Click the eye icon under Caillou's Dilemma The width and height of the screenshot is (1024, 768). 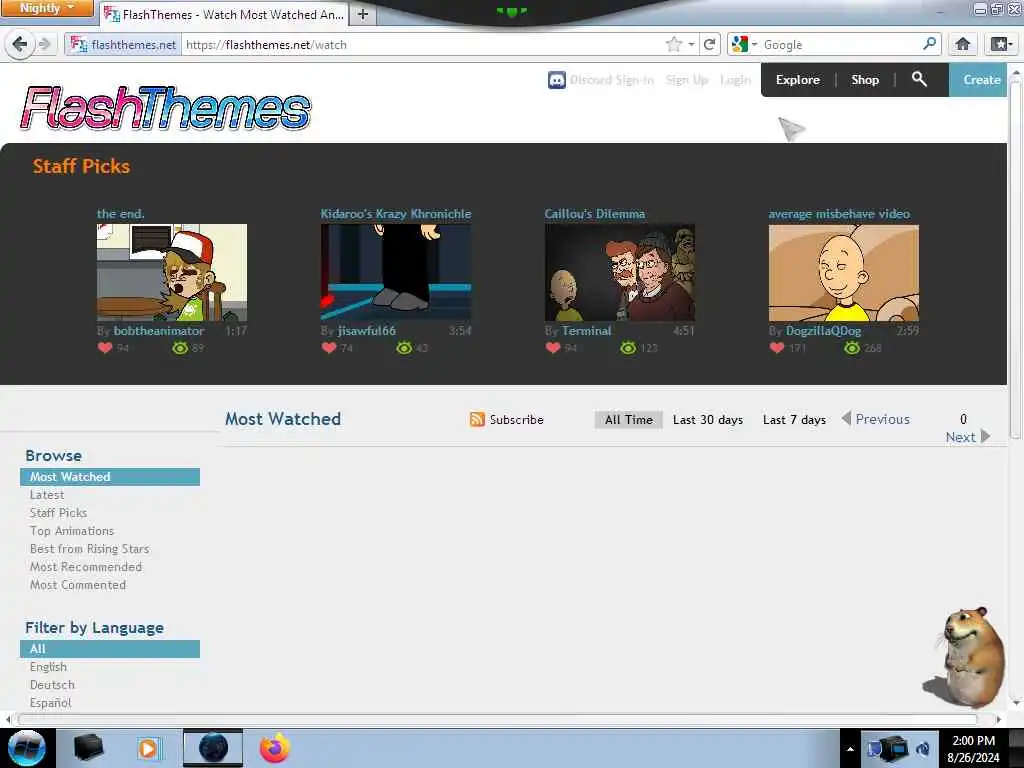[x=628, y=347]
